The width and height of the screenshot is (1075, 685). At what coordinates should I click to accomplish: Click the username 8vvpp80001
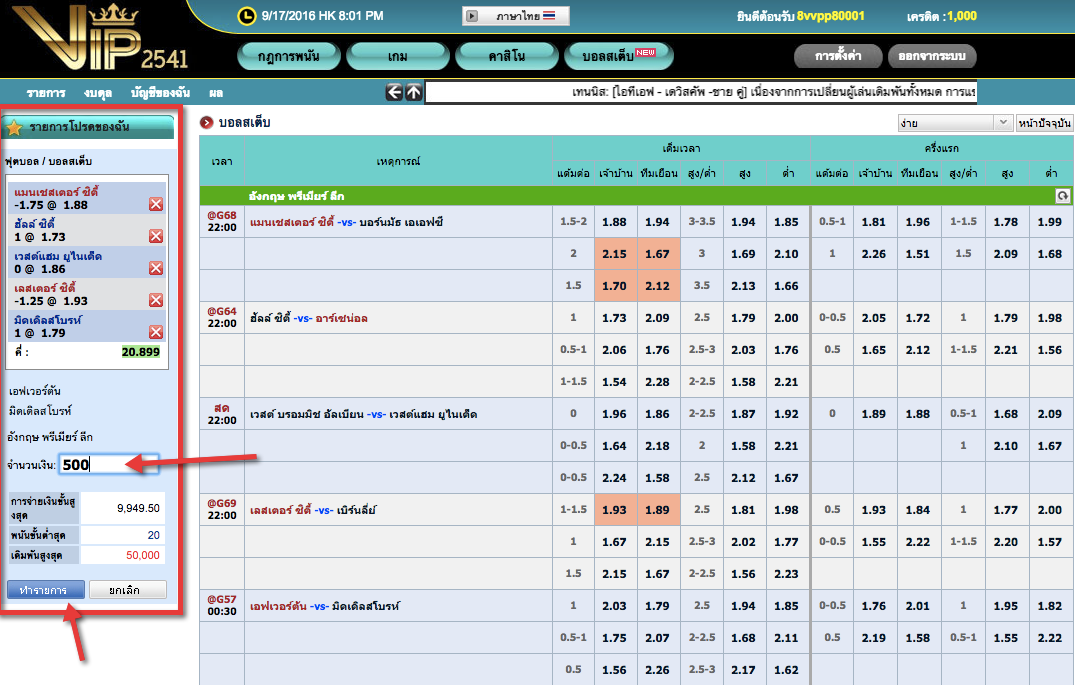pos(830,16)
